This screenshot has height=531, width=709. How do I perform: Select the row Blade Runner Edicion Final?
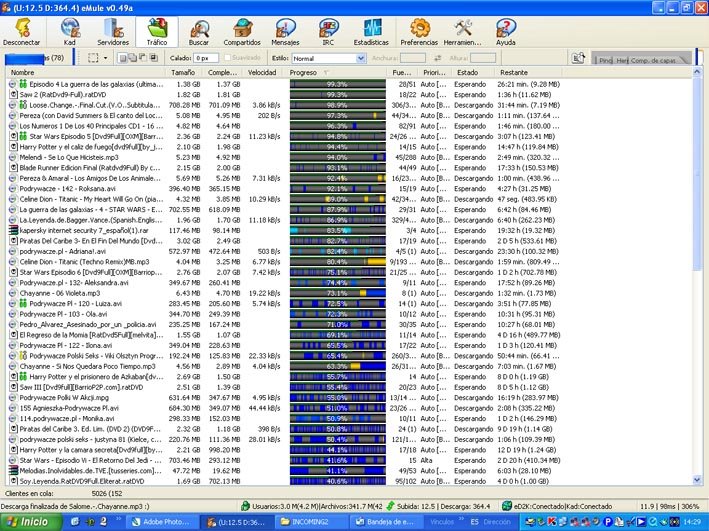coord(284,168)
